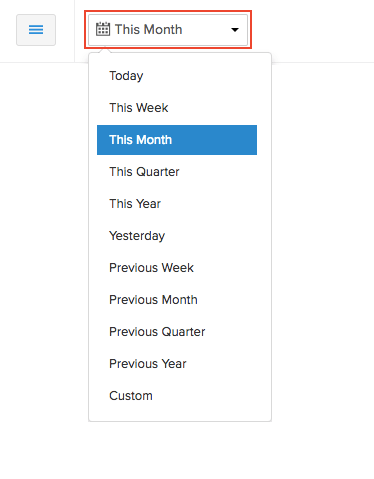Click the first entry in the date list

pos(177,76)
